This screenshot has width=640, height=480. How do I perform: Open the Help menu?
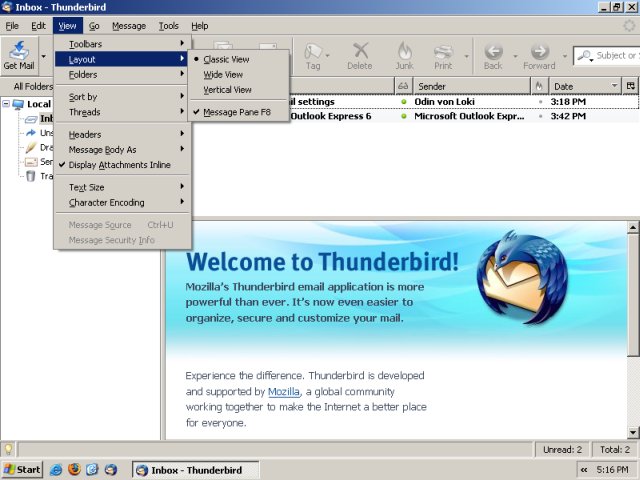pyautogui.click(x=200, y=26)
